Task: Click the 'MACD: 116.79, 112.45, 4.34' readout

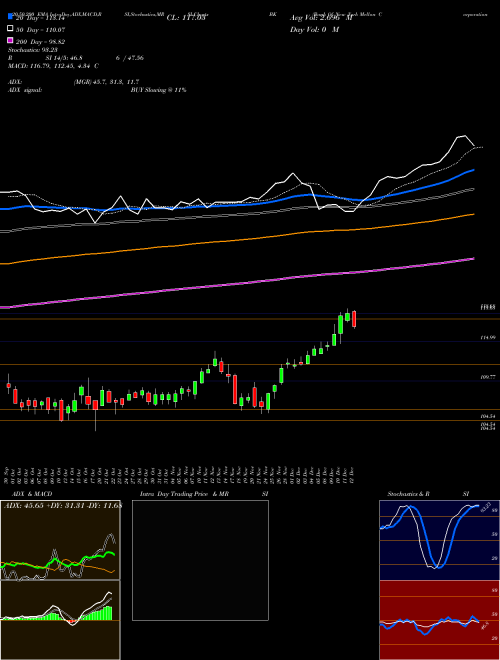Action: [x=53, y=66]
